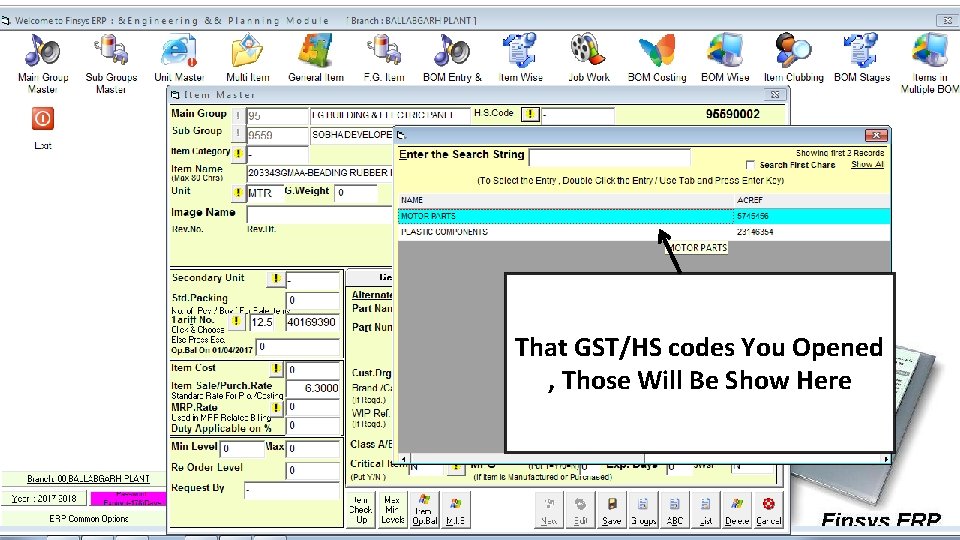Select the PLASTIC COMPONENTS row

pyautogui.click(x=643, y=232)
